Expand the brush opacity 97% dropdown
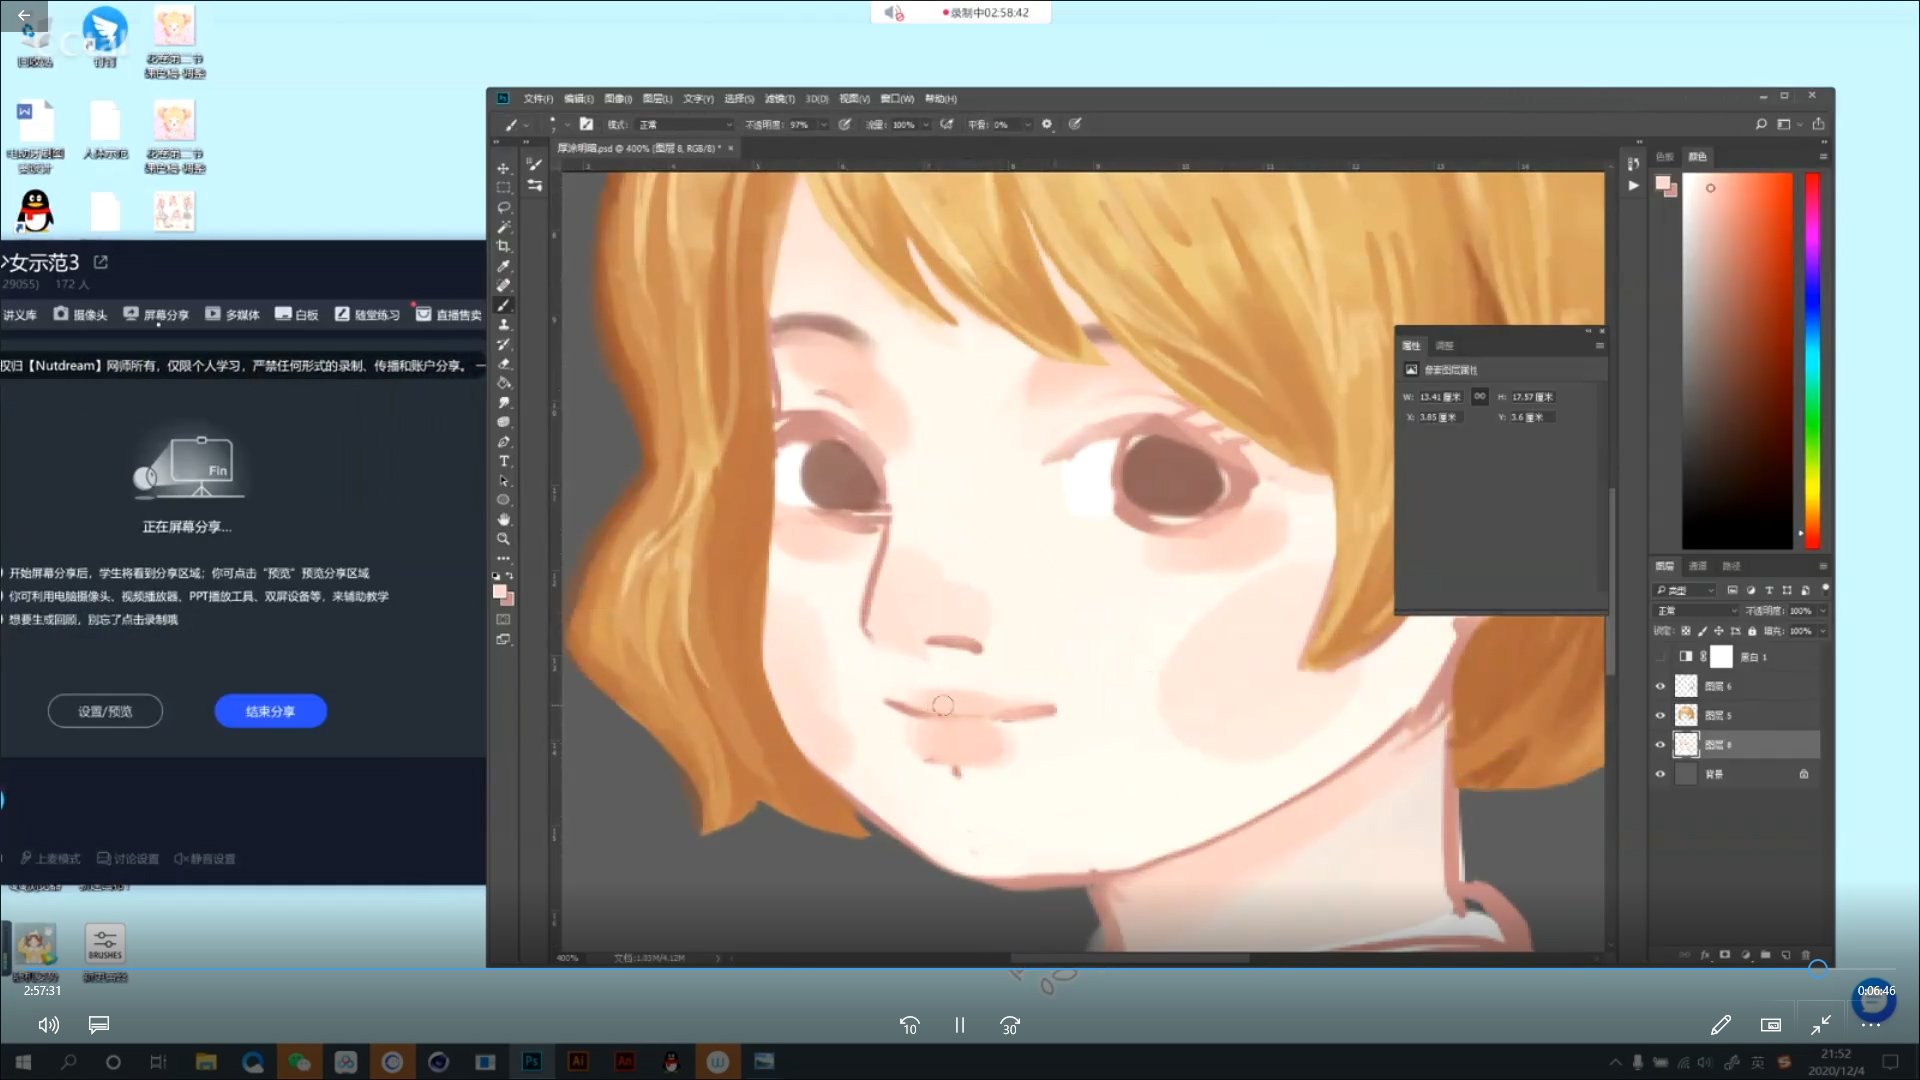 pyautogui.click(x=824, y=125)
